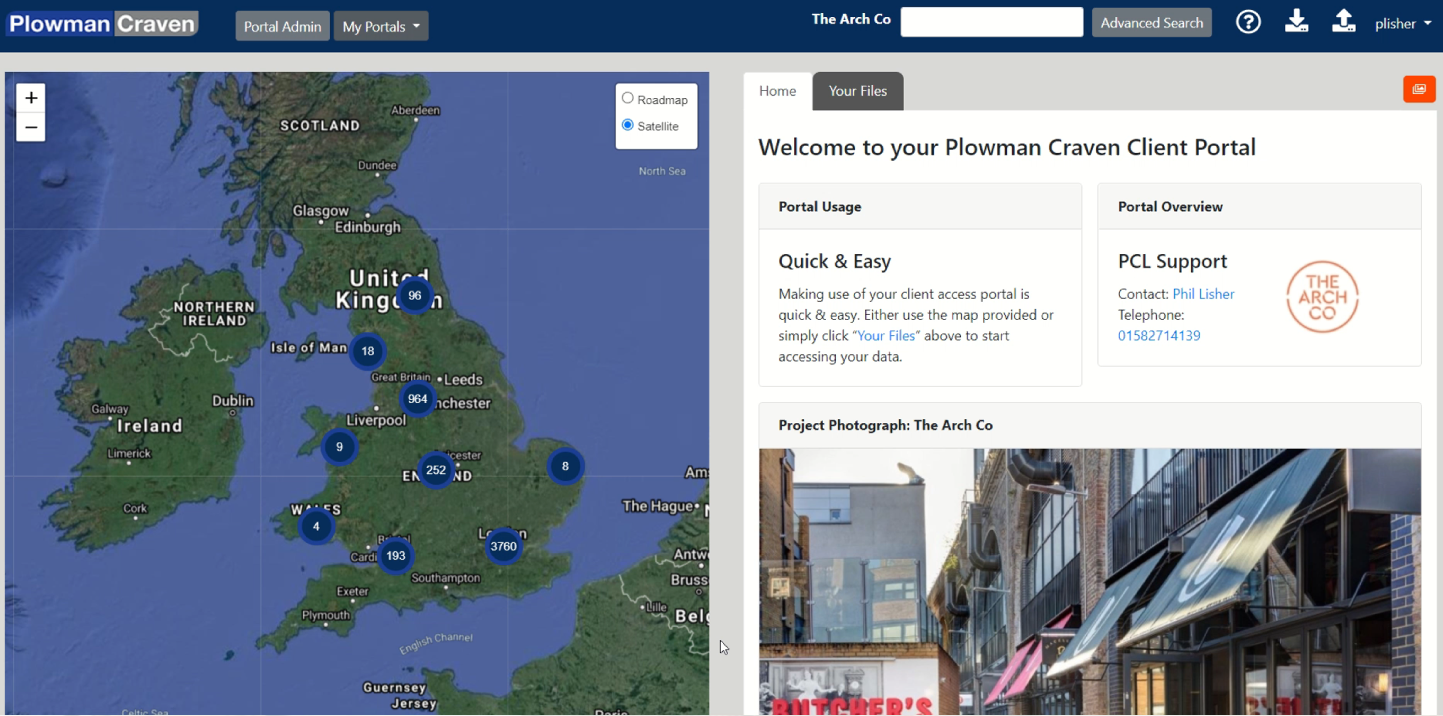1443x716 pixels.
Task: Expand the My Portals dropdown
Action: pos(381,27)
